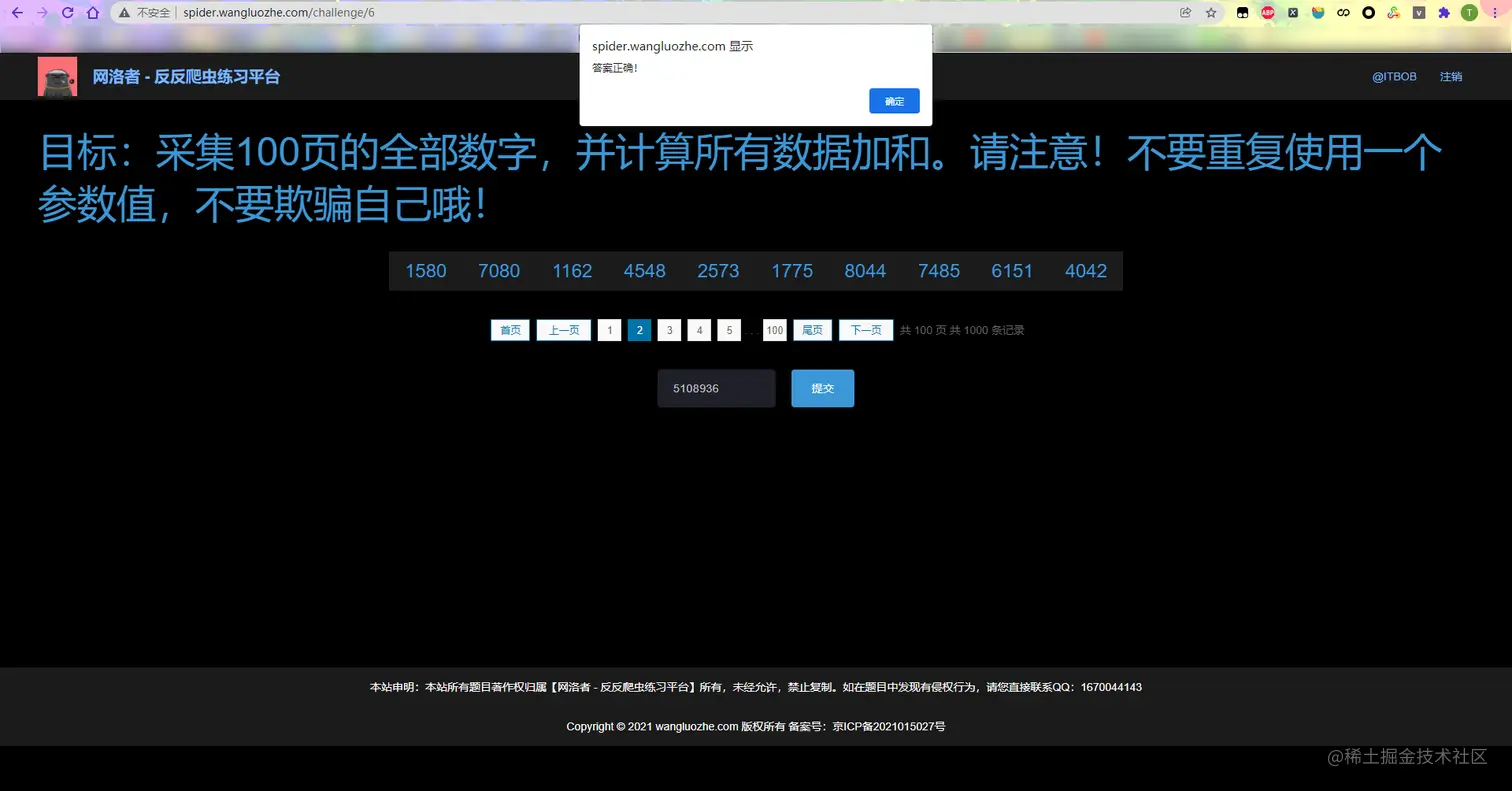The width and height of the screenshot is (1512, 791).
Task: Open the black ring extension icon
Action: [1369, 13]
